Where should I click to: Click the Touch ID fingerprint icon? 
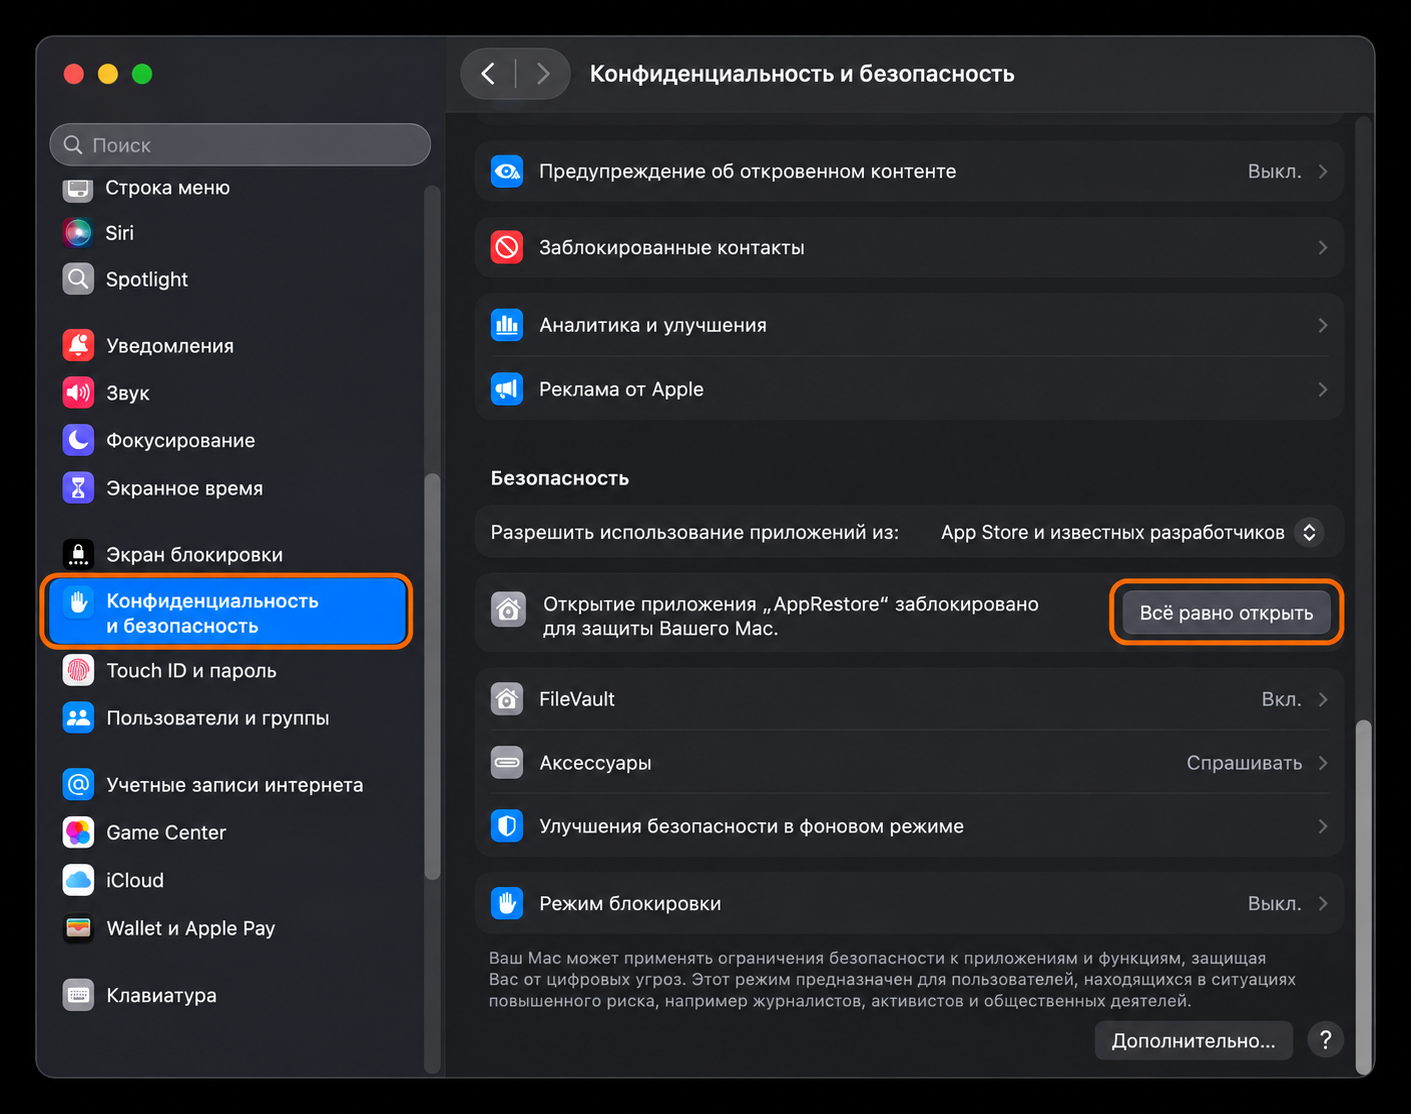[78, 670]
